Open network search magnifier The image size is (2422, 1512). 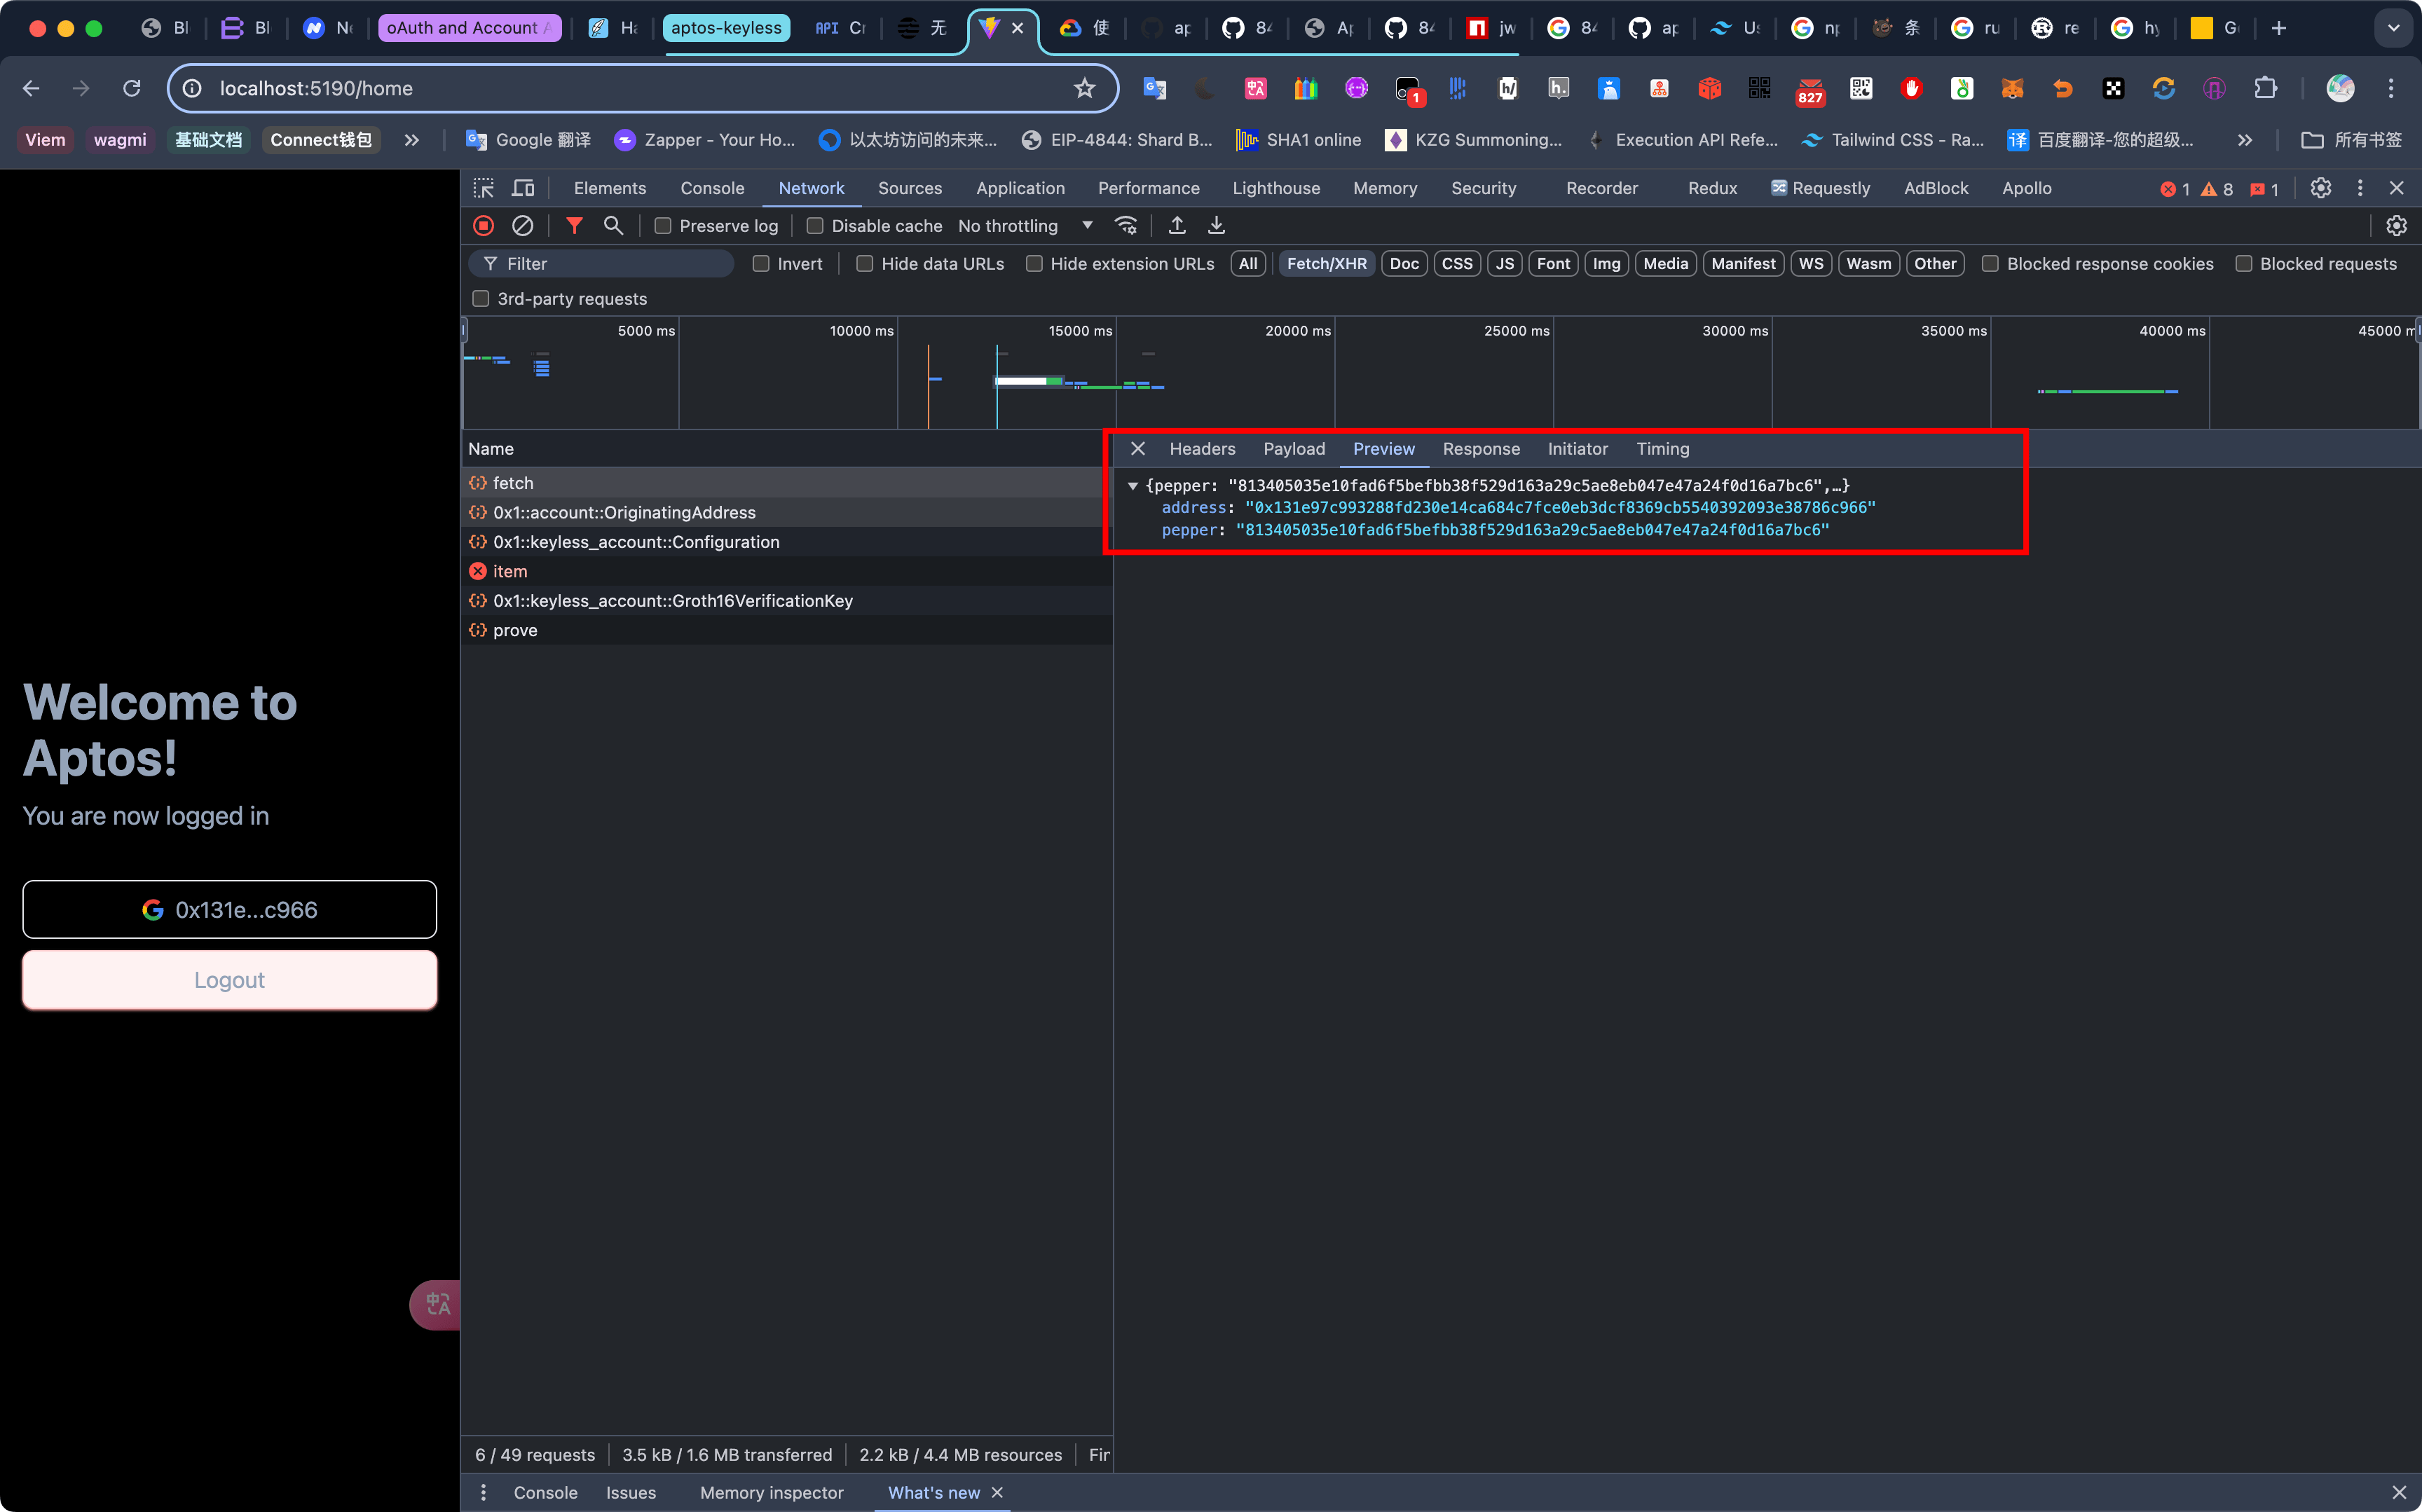click(x=613, y=226)
